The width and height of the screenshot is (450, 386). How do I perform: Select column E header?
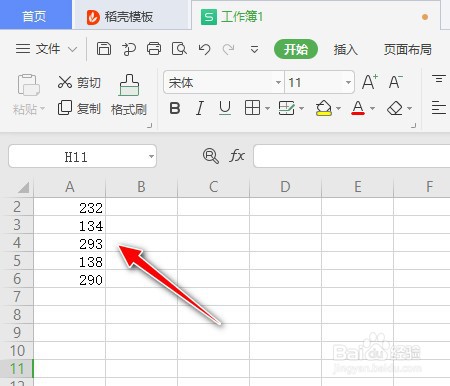pyautogui.click(x=357, y=187)
